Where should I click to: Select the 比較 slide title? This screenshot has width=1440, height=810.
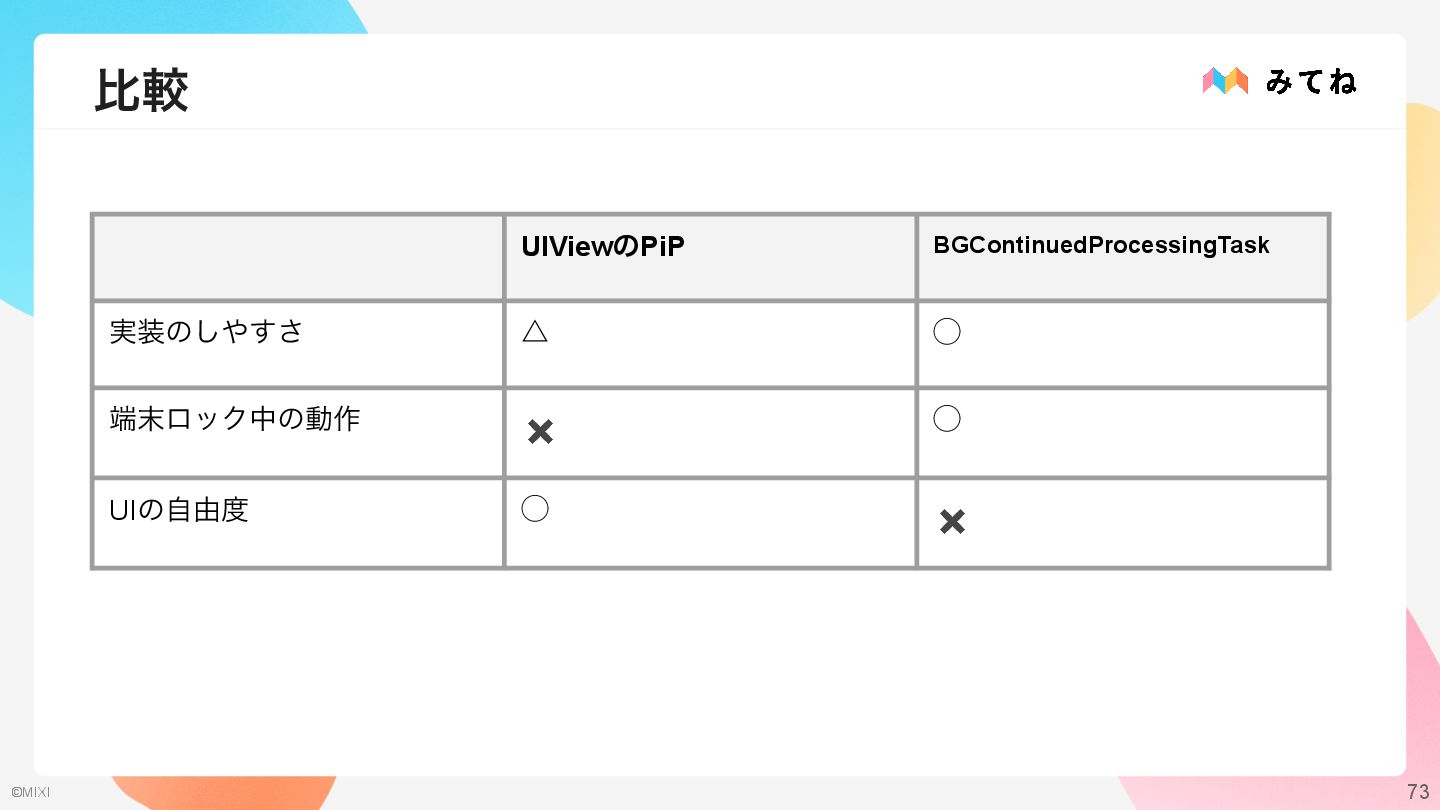[x=142, y=91]
